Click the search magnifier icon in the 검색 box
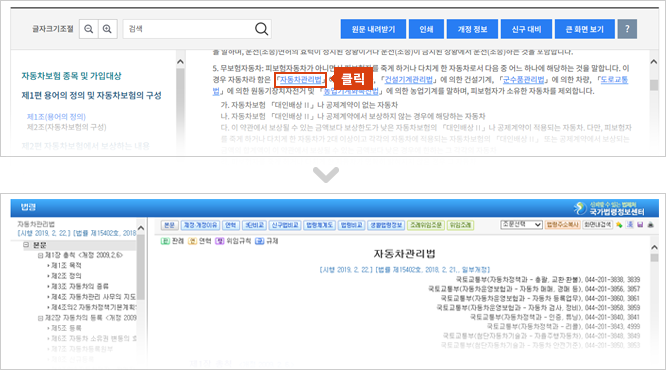This screenshot has height=370, width=666. pyautogui.click(x=261, y=29)
